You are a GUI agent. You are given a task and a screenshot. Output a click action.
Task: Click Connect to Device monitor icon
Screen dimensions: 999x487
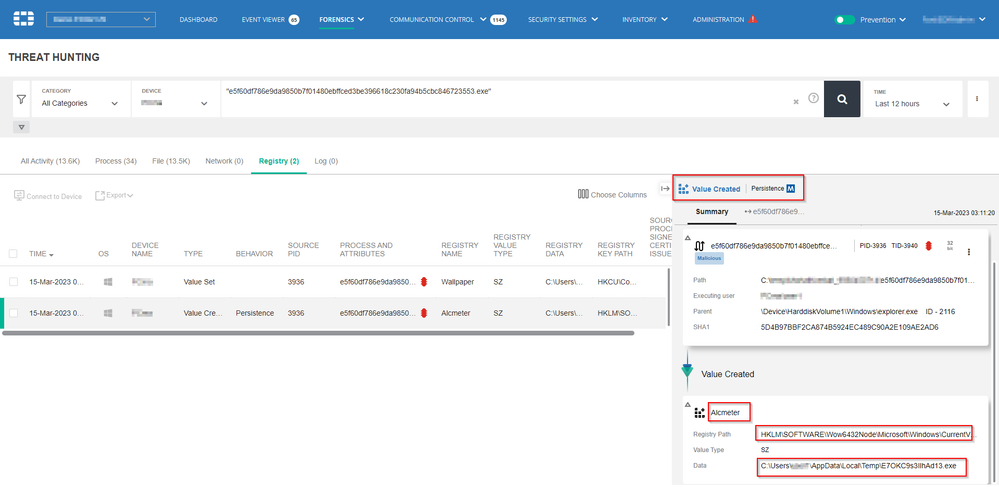[x=19, y=196]
